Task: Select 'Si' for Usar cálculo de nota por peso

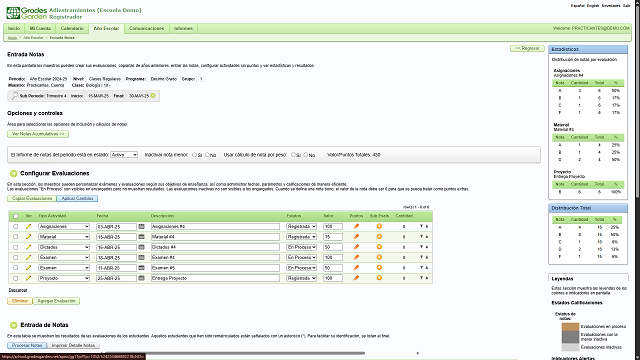Action: pyautogui.click(x=293, y=155)
